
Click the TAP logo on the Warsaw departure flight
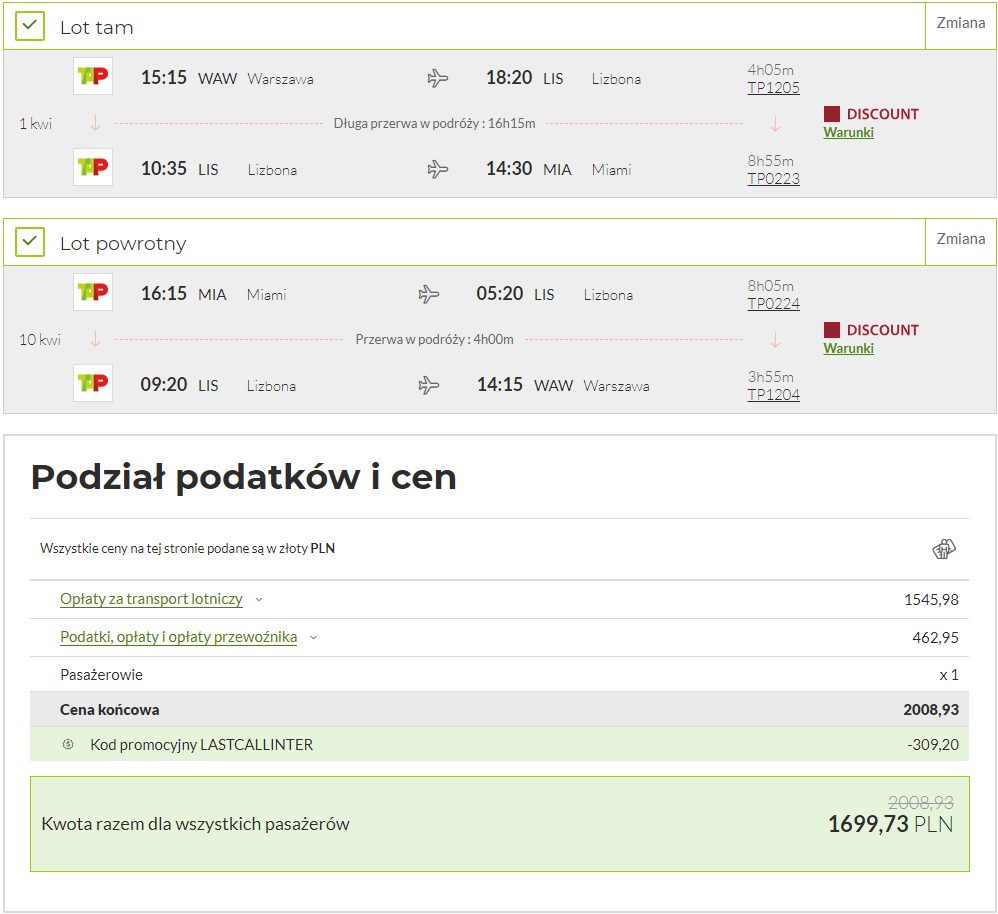(x=92, y=76)
